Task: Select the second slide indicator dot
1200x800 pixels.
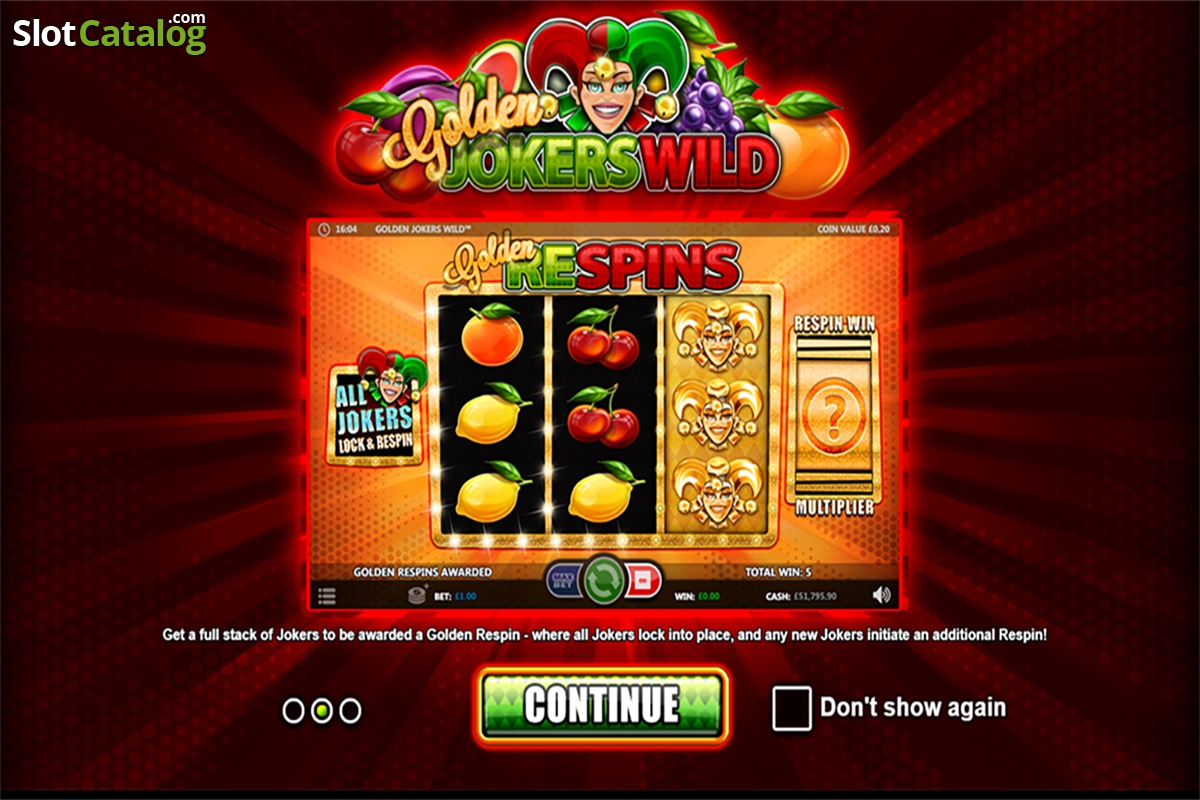Action: point(322,711)
